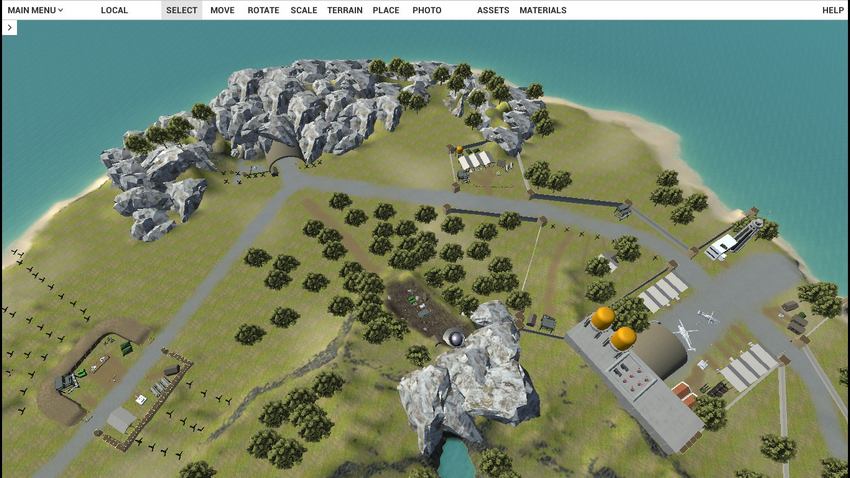Switch to PHOTO mode
This screenshot has height=478, width=850.
pos(427,10)
